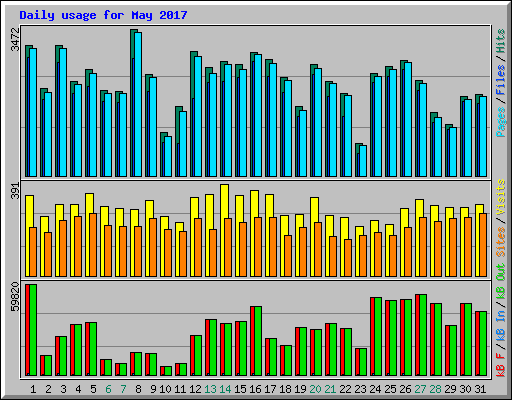This screenshot has width=512, height=400.
Task: Click day label 30 on x-axis
Action: coord(465,389)
